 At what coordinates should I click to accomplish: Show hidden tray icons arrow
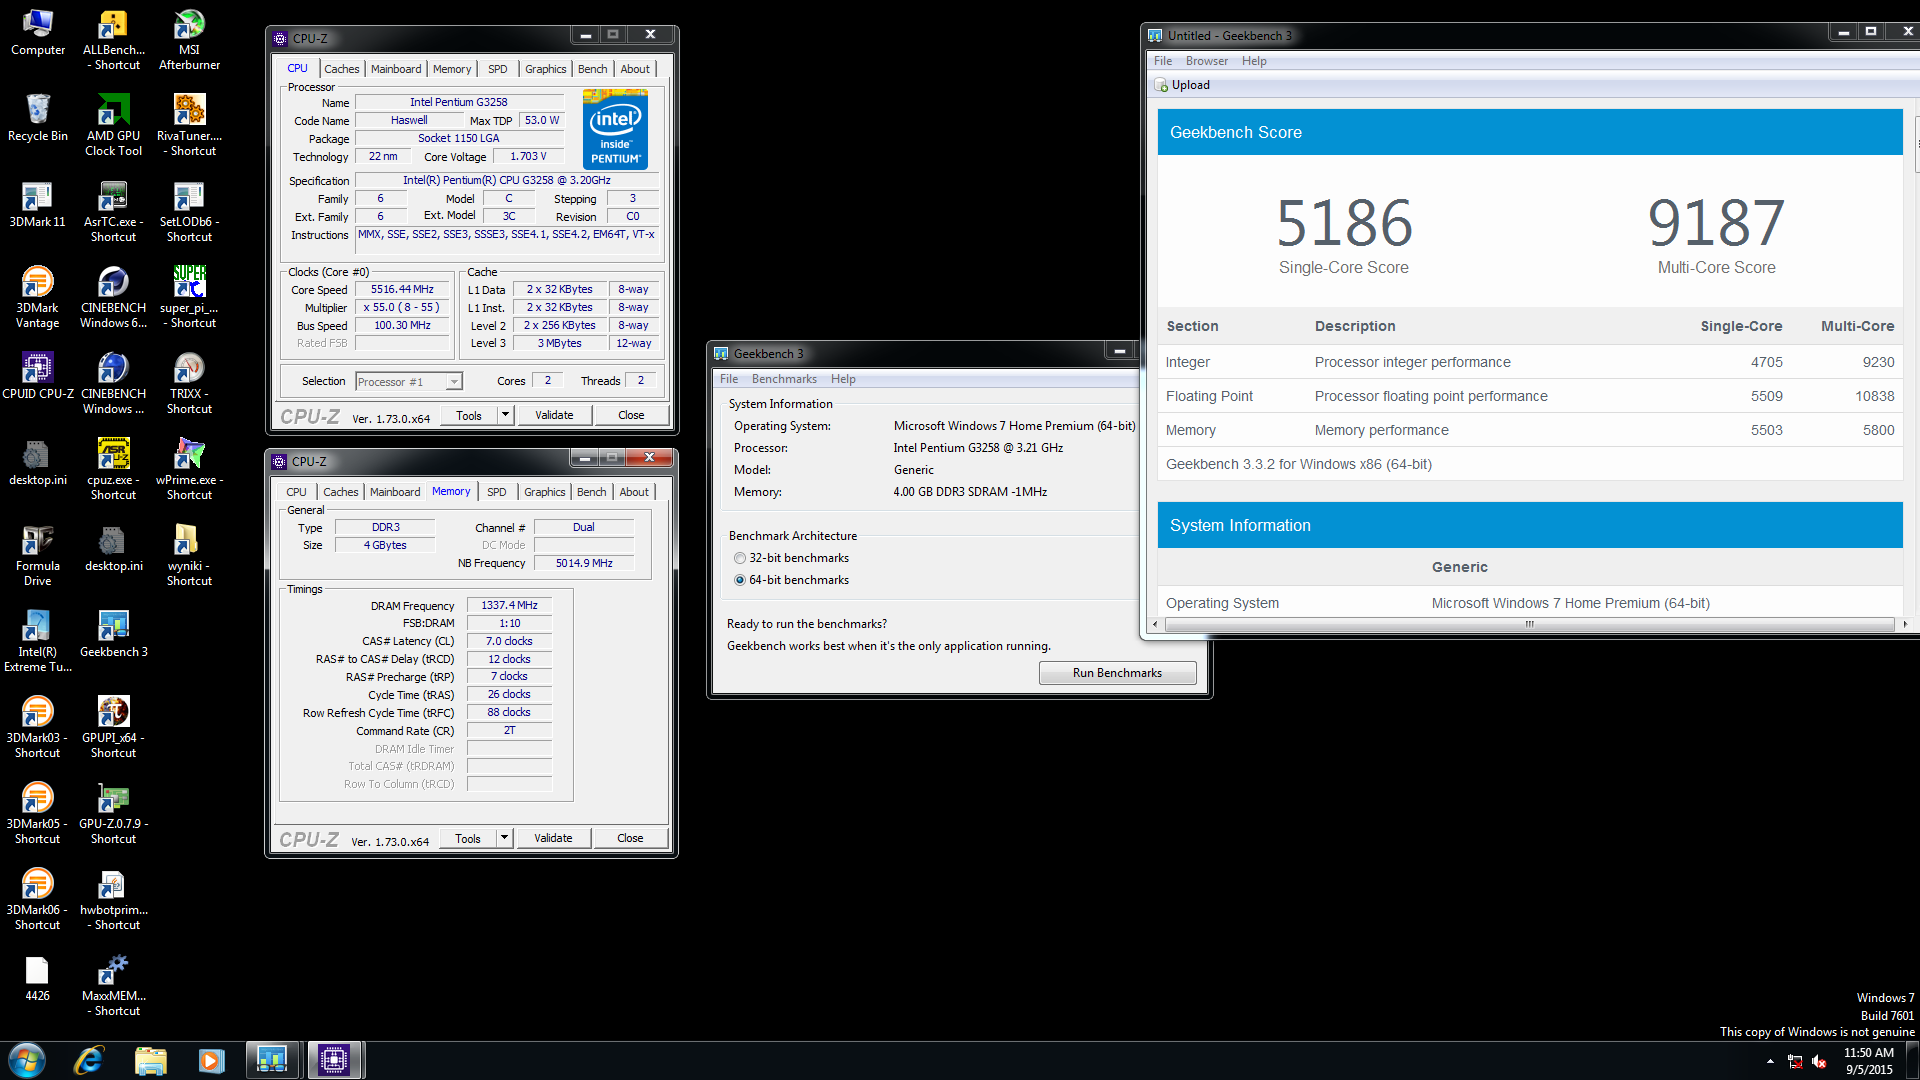[x=1770, y=1061]
